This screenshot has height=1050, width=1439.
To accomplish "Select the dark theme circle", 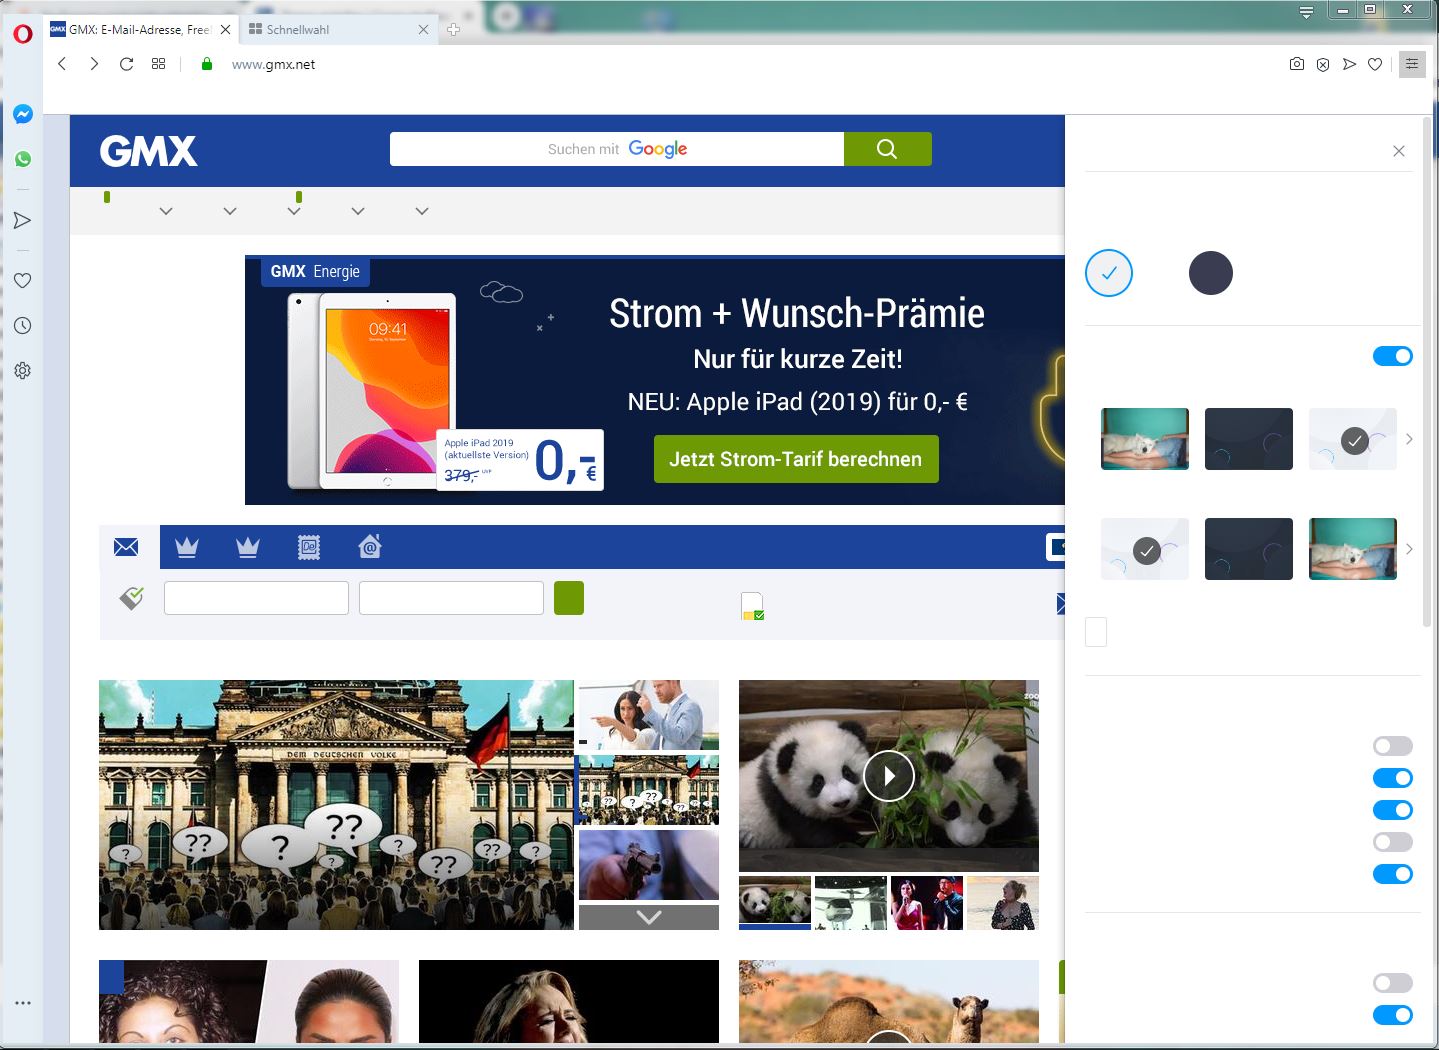I will tap(1211, 273).
